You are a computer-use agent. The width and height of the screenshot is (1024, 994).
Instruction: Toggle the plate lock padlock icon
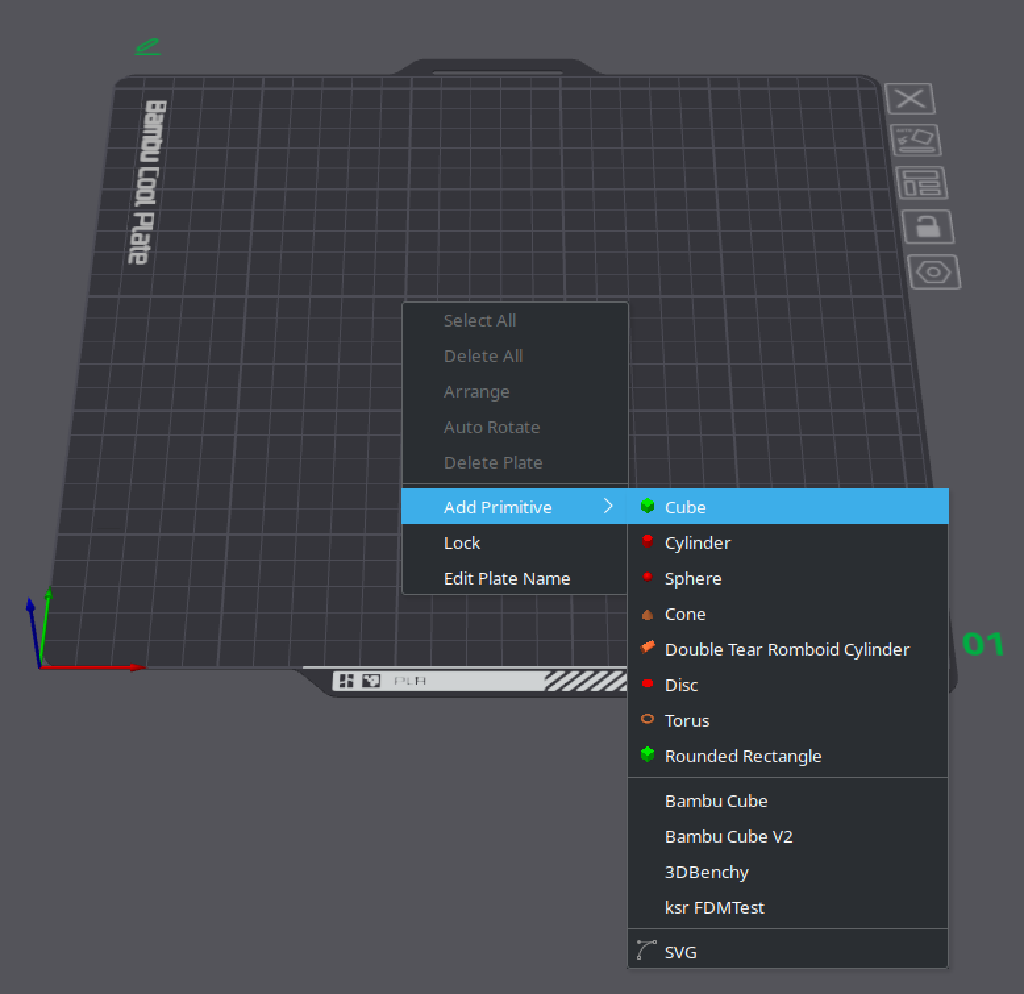pyautogui.click(x=927, y=227)
